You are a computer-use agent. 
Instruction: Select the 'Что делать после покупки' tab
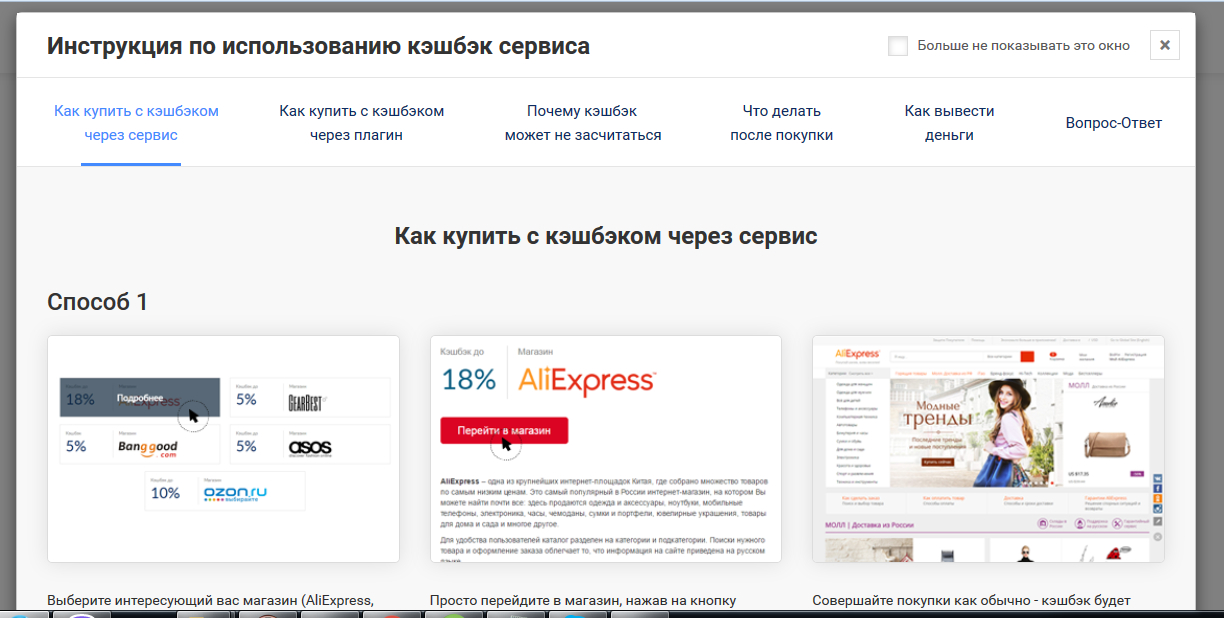coord(782,123)
